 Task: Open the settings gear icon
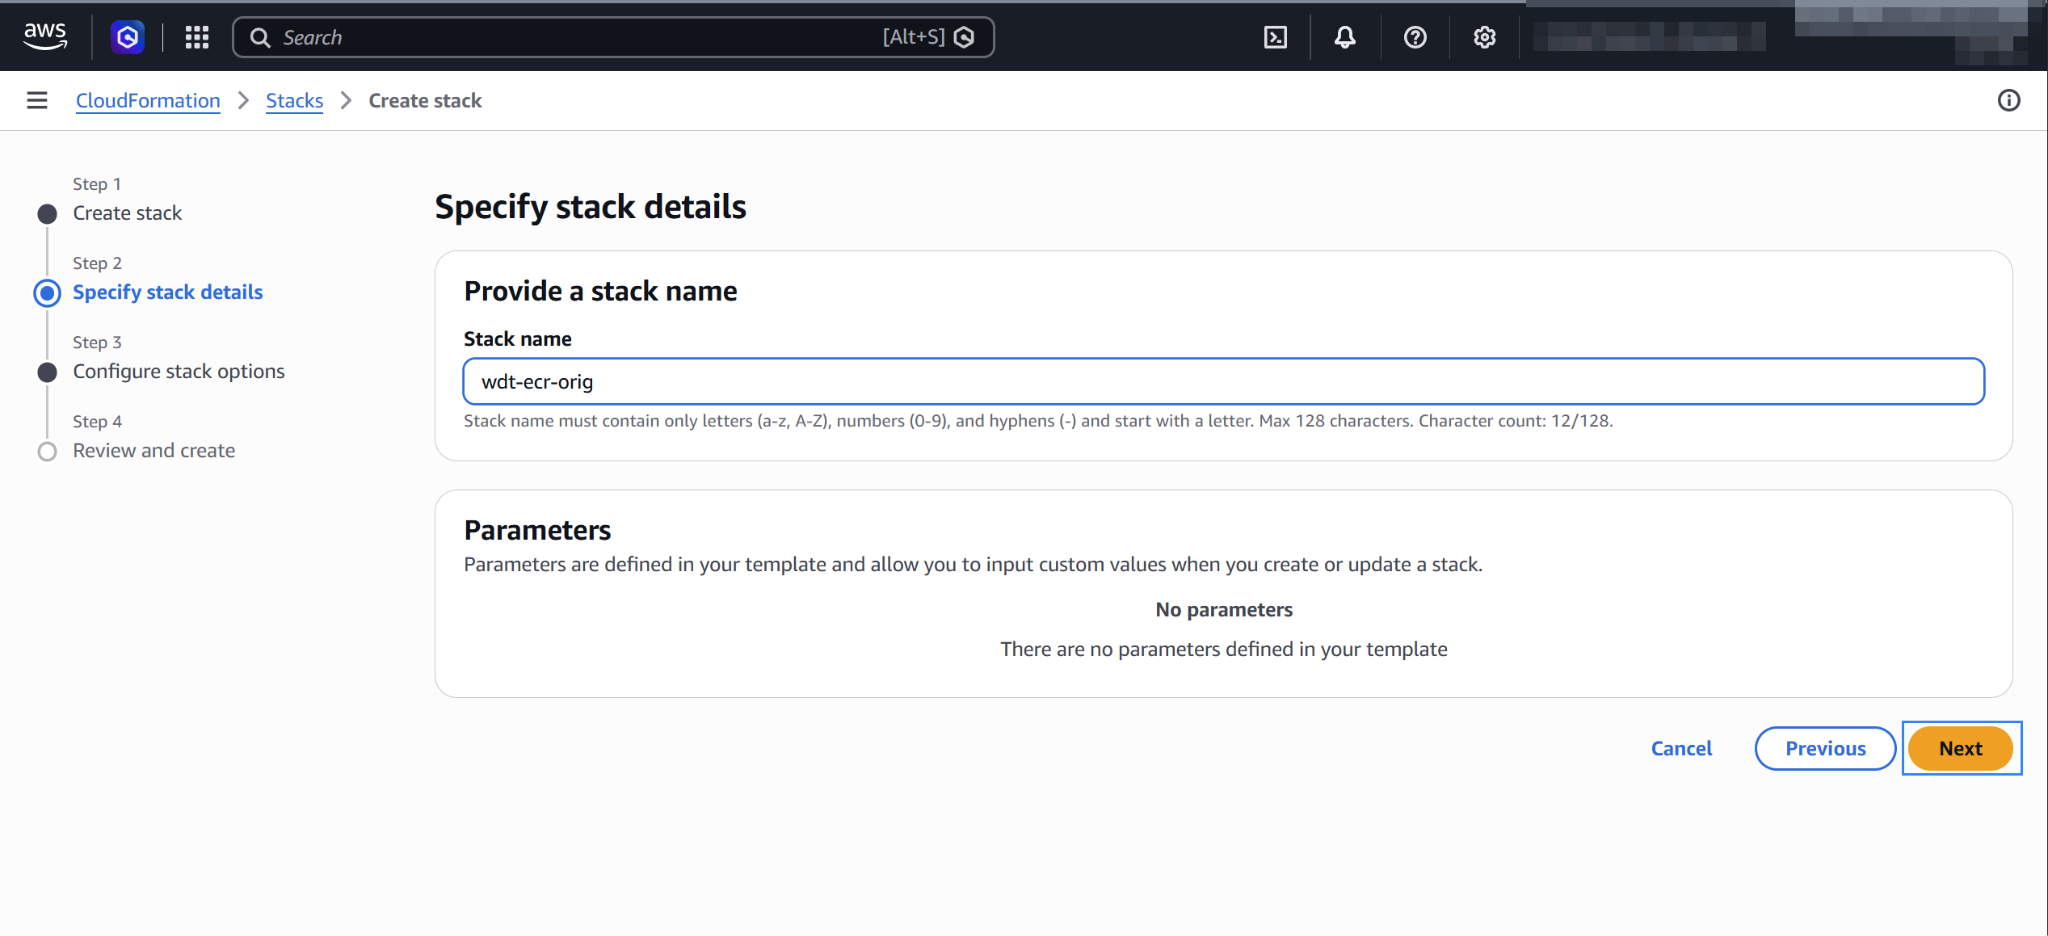click(x=1485, y=37)
